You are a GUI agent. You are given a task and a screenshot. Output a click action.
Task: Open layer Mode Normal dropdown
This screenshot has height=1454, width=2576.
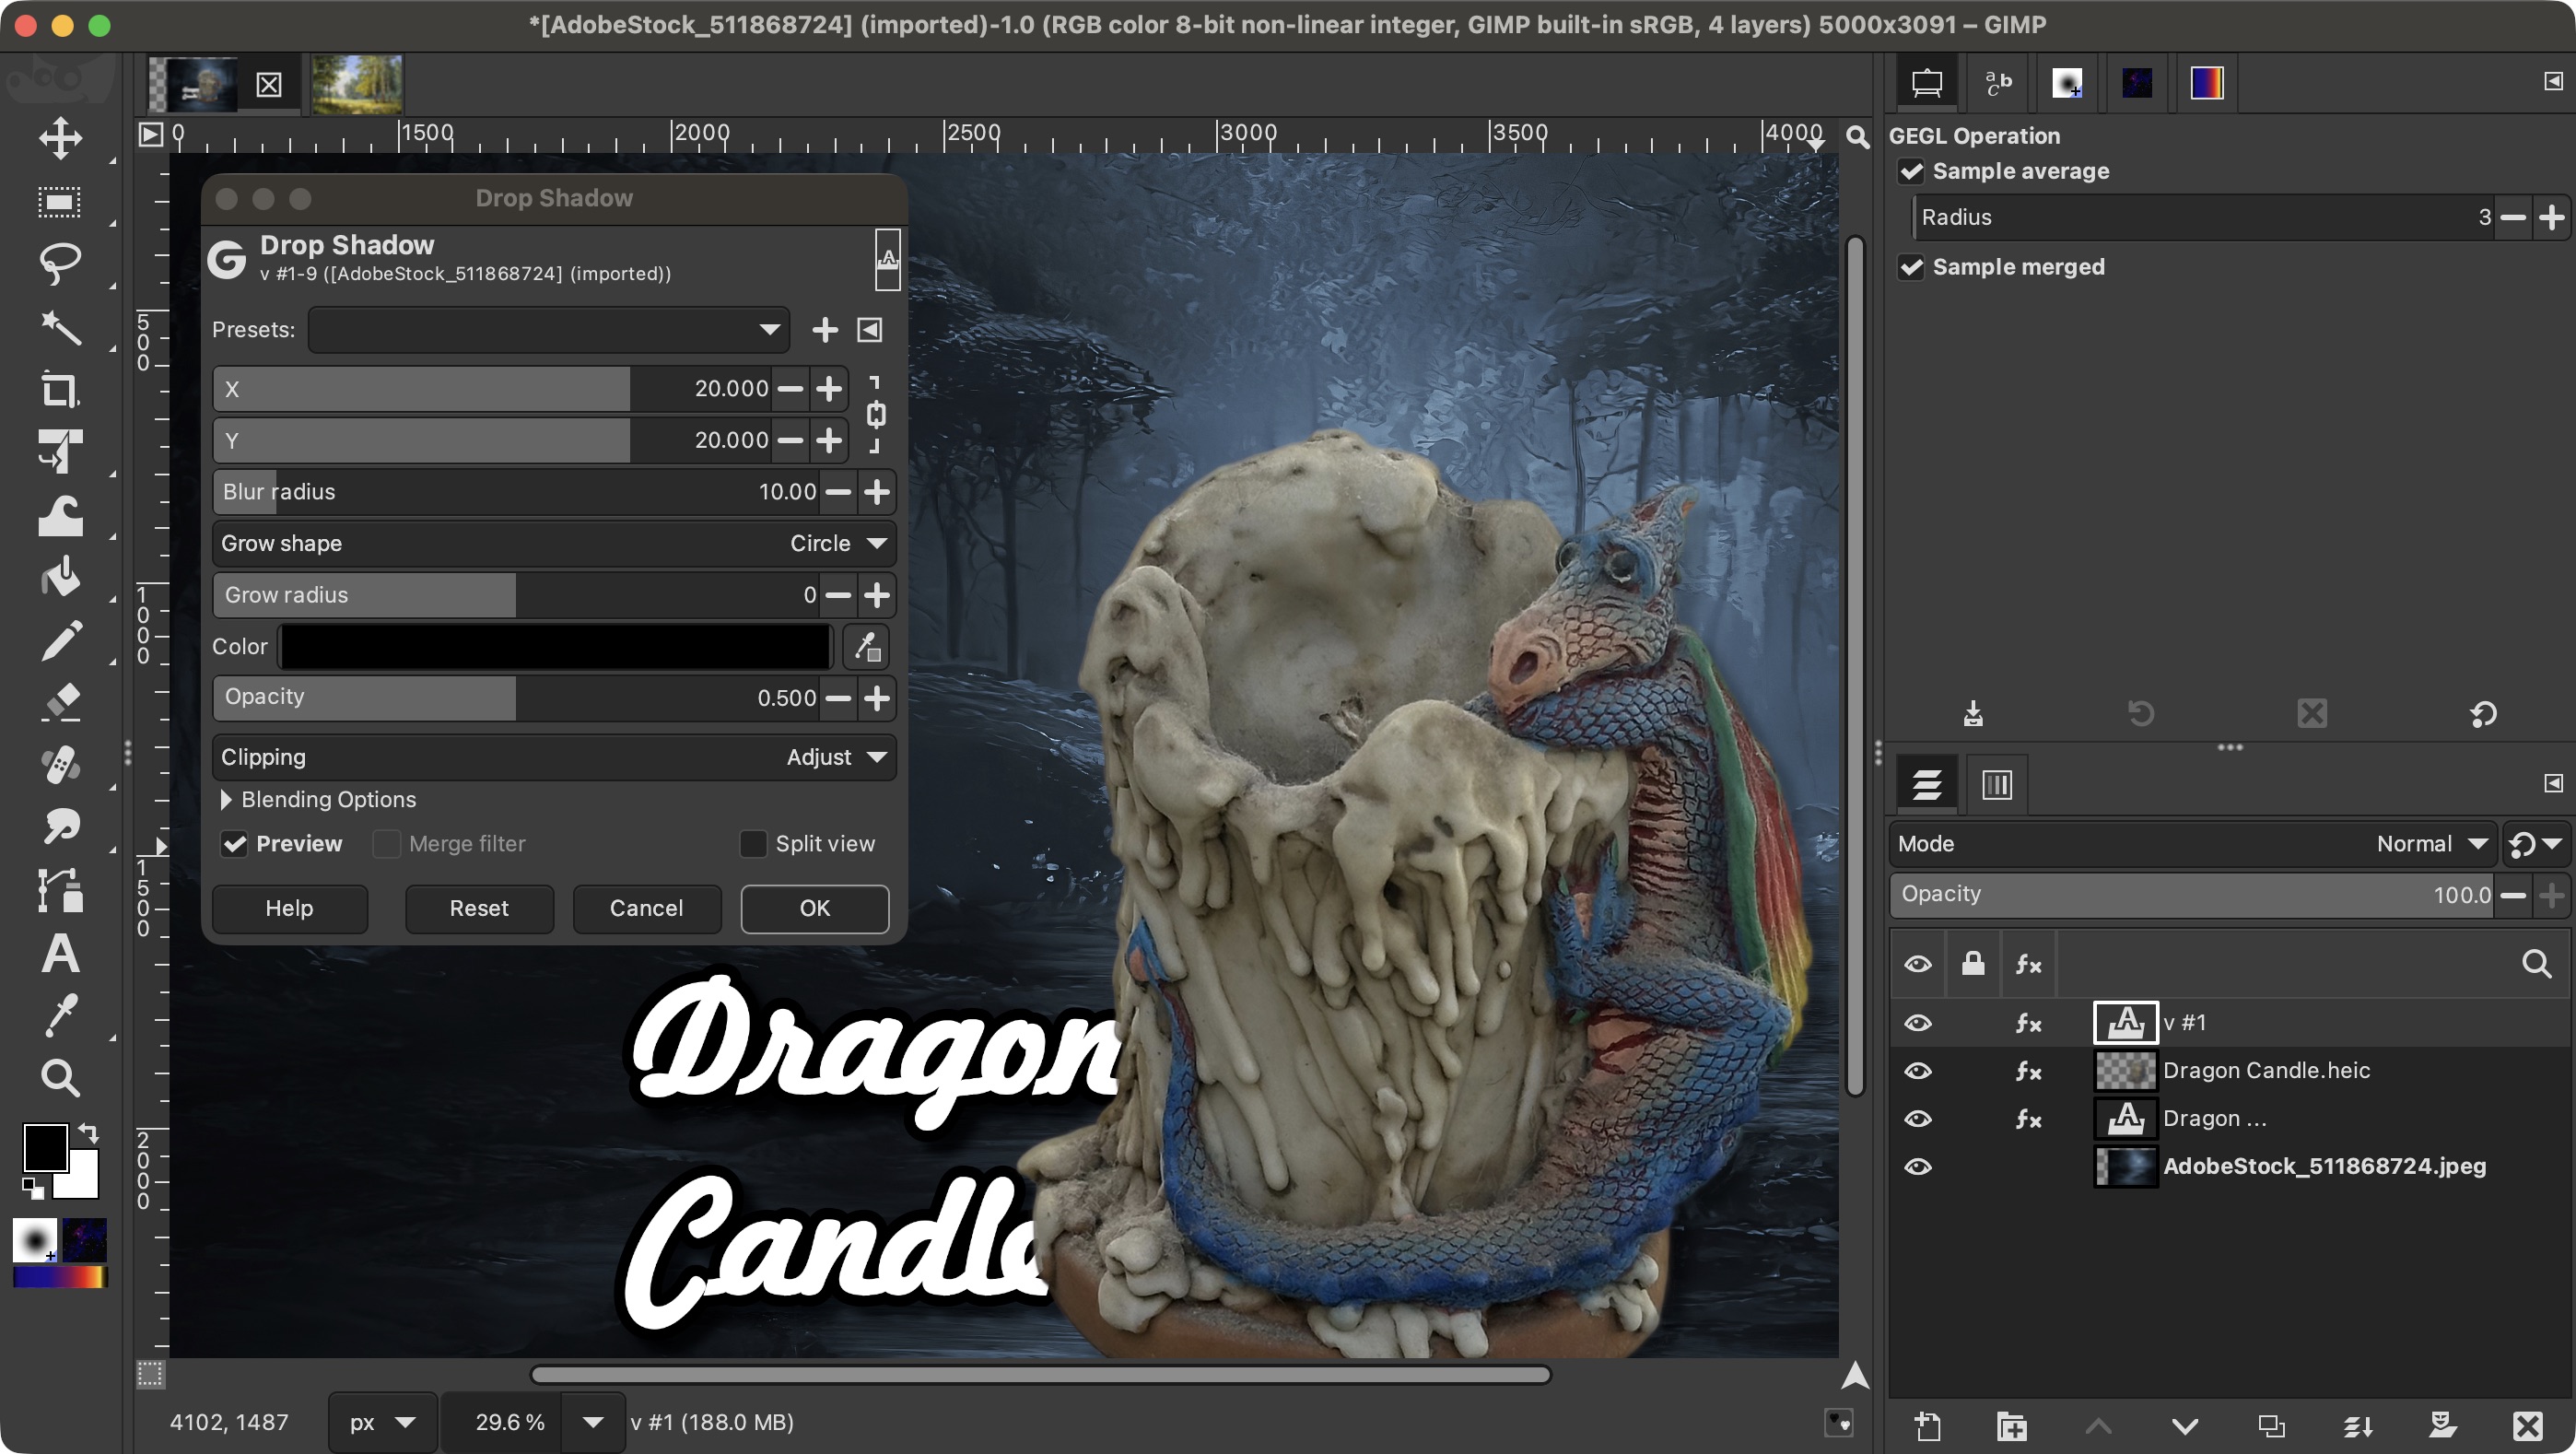tap(2191, 844)
